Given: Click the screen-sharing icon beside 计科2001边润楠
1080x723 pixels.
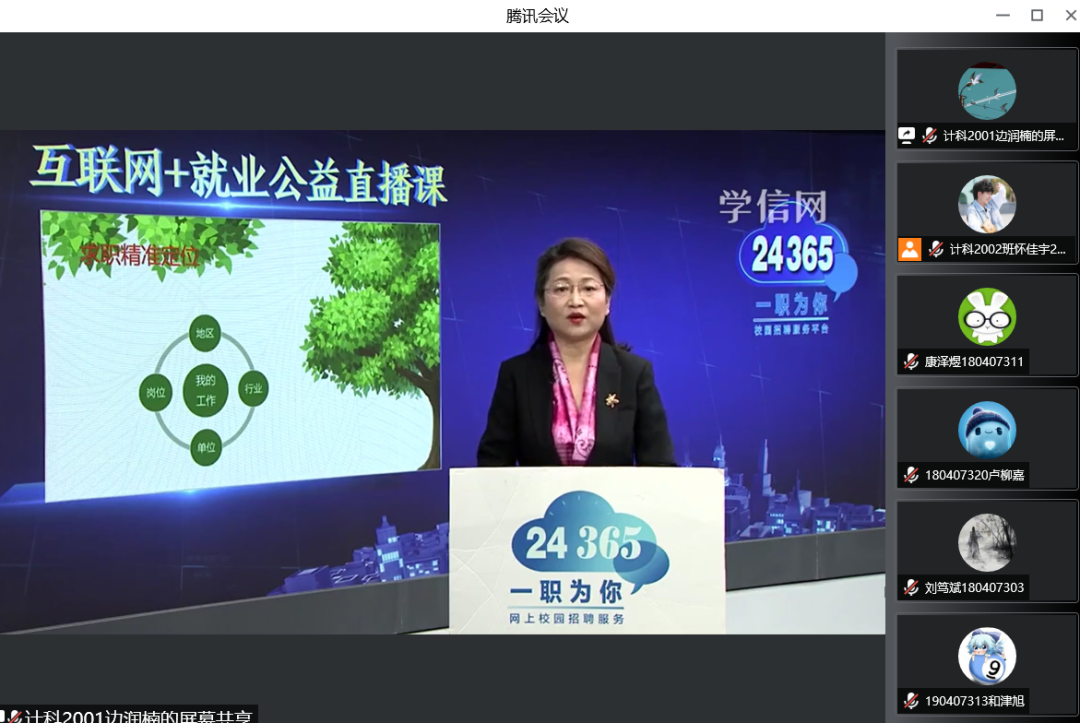Looking at the screenshot, I should [906, 136].
